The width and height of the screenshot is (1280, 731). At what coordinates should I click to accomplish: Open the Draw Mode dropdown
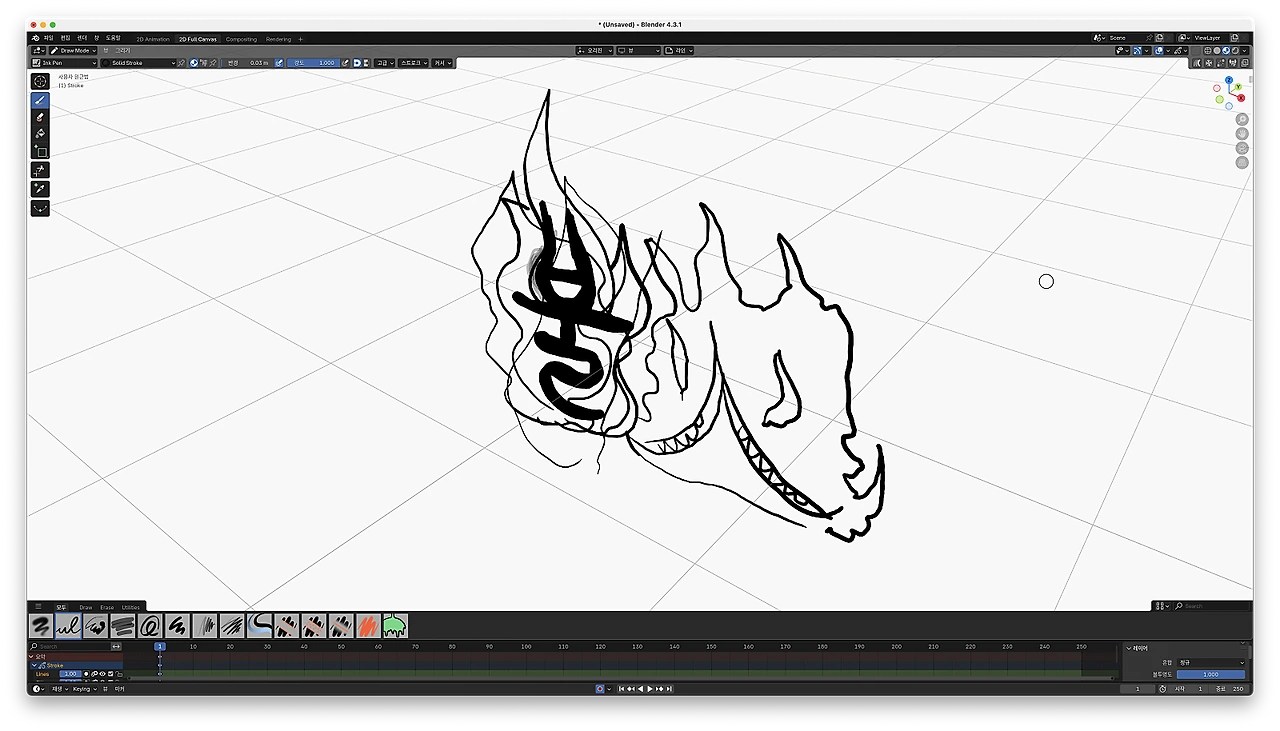74,50
